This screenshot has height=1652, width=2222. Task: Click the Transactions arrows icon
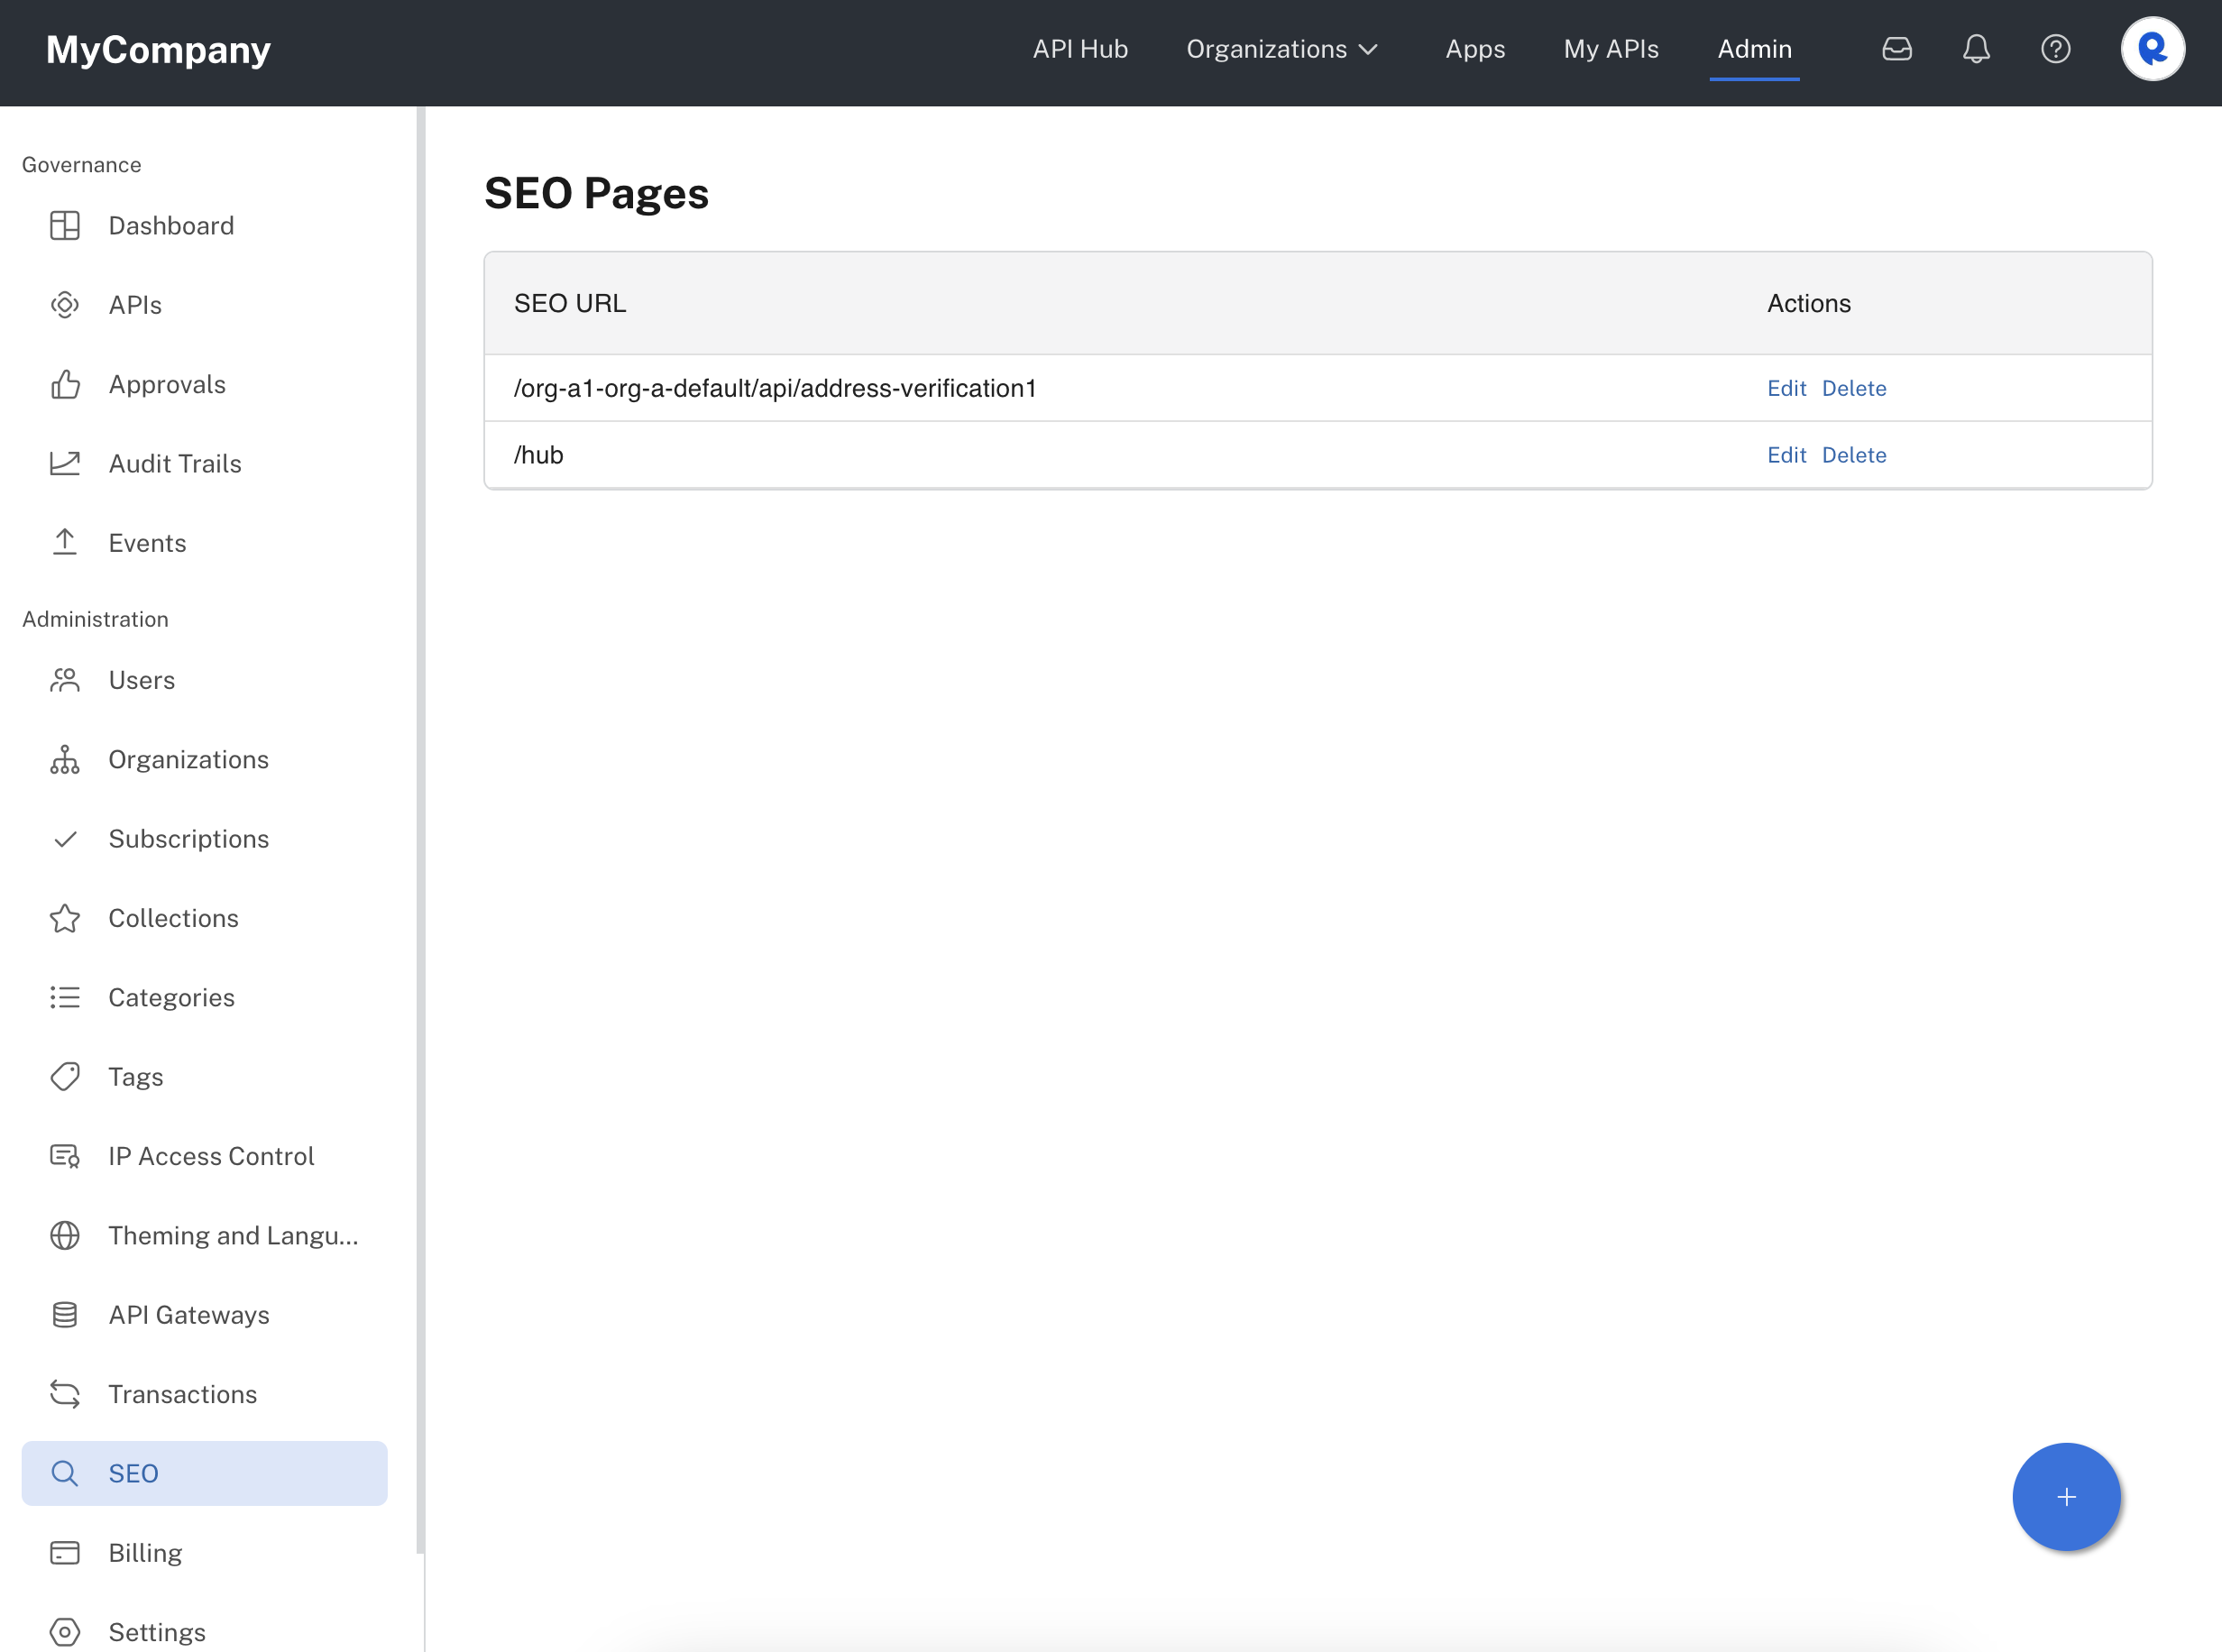pos(65,1394)
